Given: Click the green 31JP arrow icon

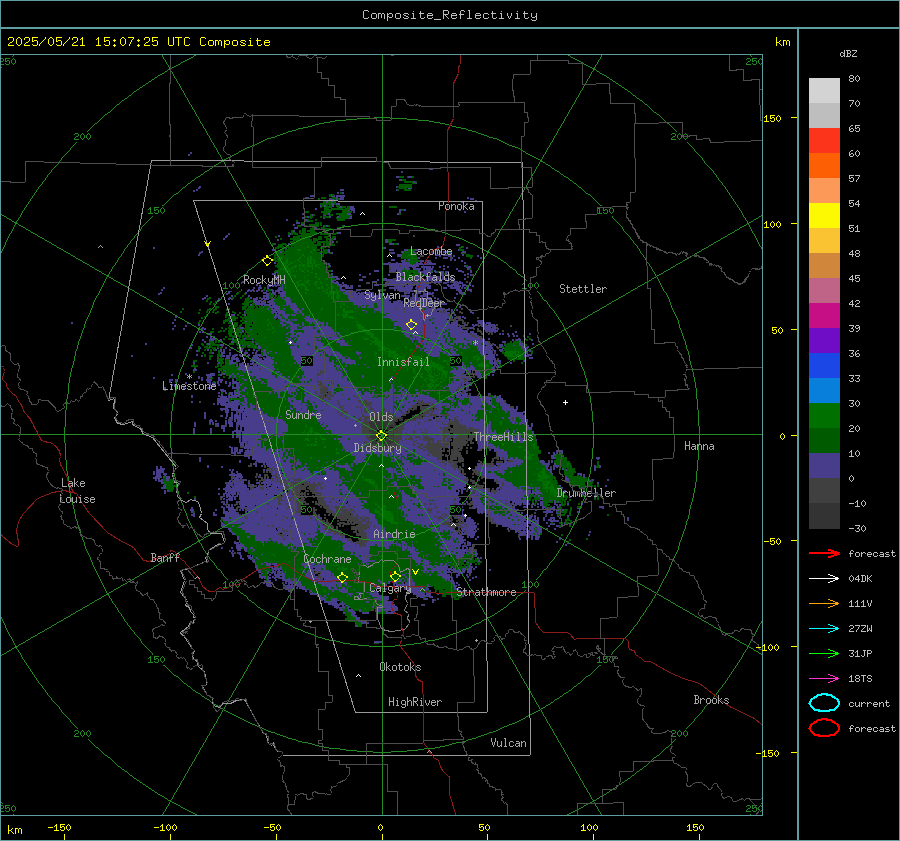Looking at the screenshot, I should coord(824,653).
